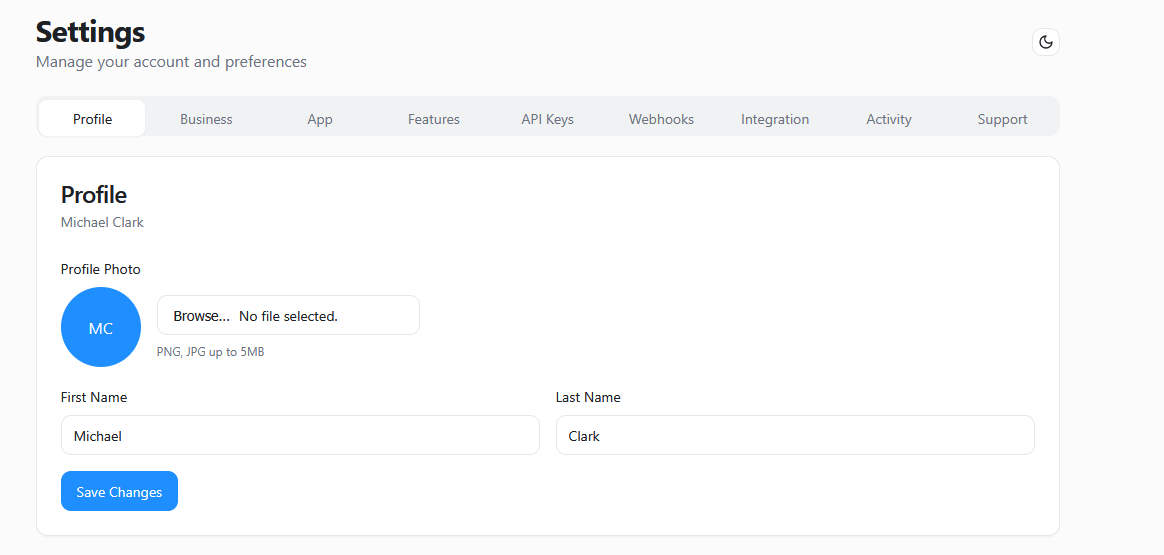Focus the First Name field
The height and width of the screenshot is (555, 1164).
pos(300,436)
